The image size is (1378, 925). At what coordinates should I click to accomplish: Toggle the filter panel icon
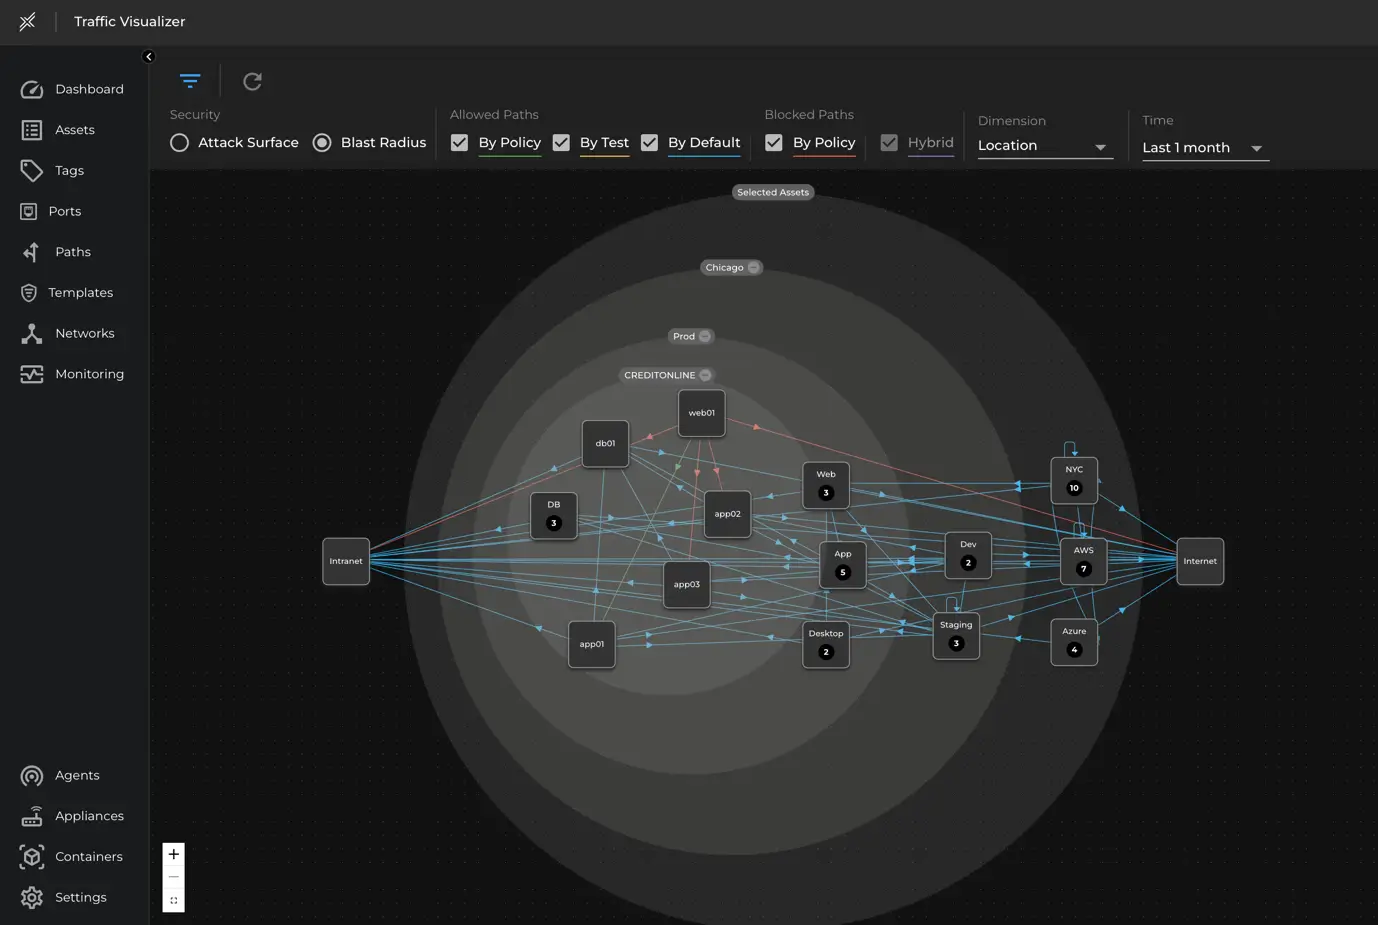tap(190, 81)
